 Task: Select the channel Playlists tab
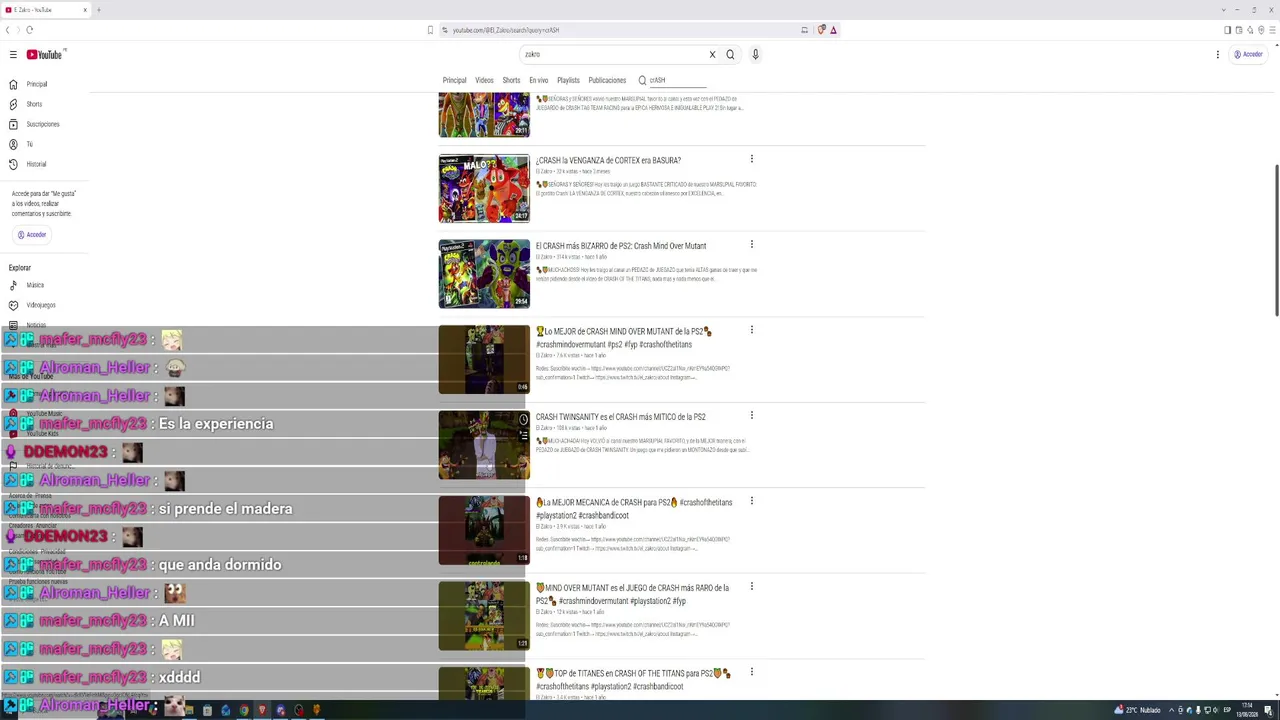point(568,80)
